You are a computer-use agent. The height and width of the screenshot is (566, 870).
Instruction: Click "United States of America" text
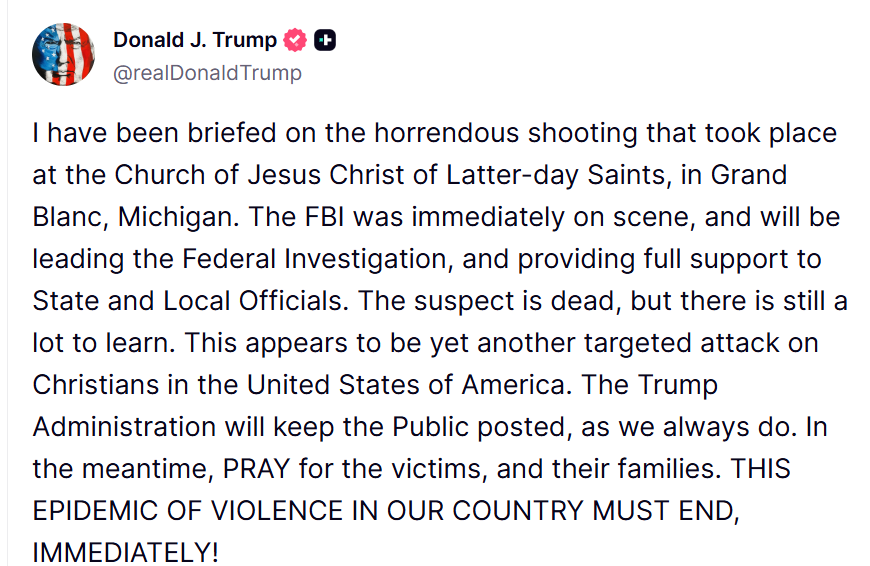click(x=406, y=385)
